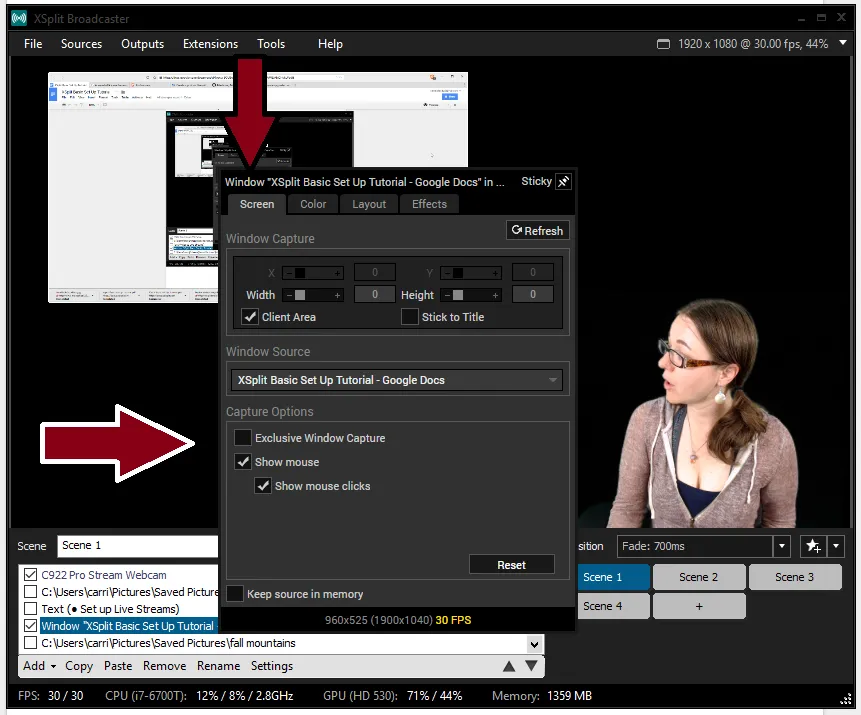Viewport: 861px width, 715px height.
Task: Toggle the fall mountains source checkbox
Action: coord(31,643)
